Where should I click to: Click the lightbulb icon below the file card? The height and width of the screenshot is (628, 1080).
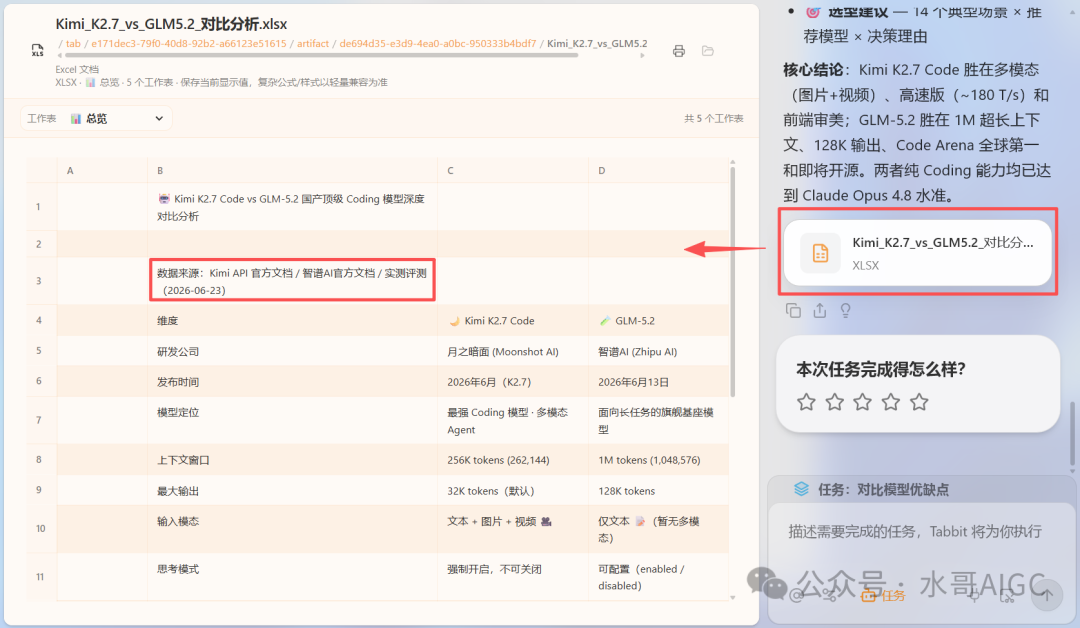point(846,311)
